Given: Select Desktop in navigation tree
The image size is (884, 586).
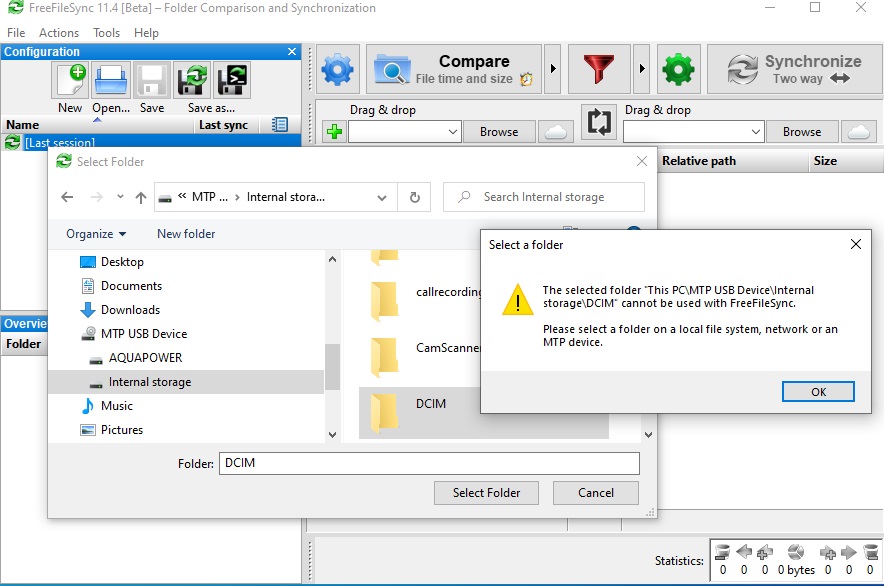Looking at the screenshot, I should (x=122, y=262).
